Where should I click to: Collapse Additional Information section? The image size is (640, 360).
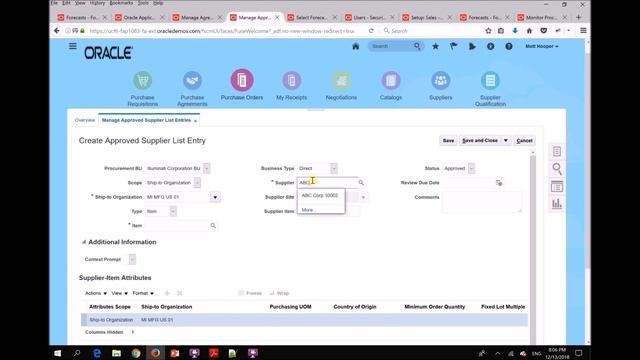tap(84, 242)
